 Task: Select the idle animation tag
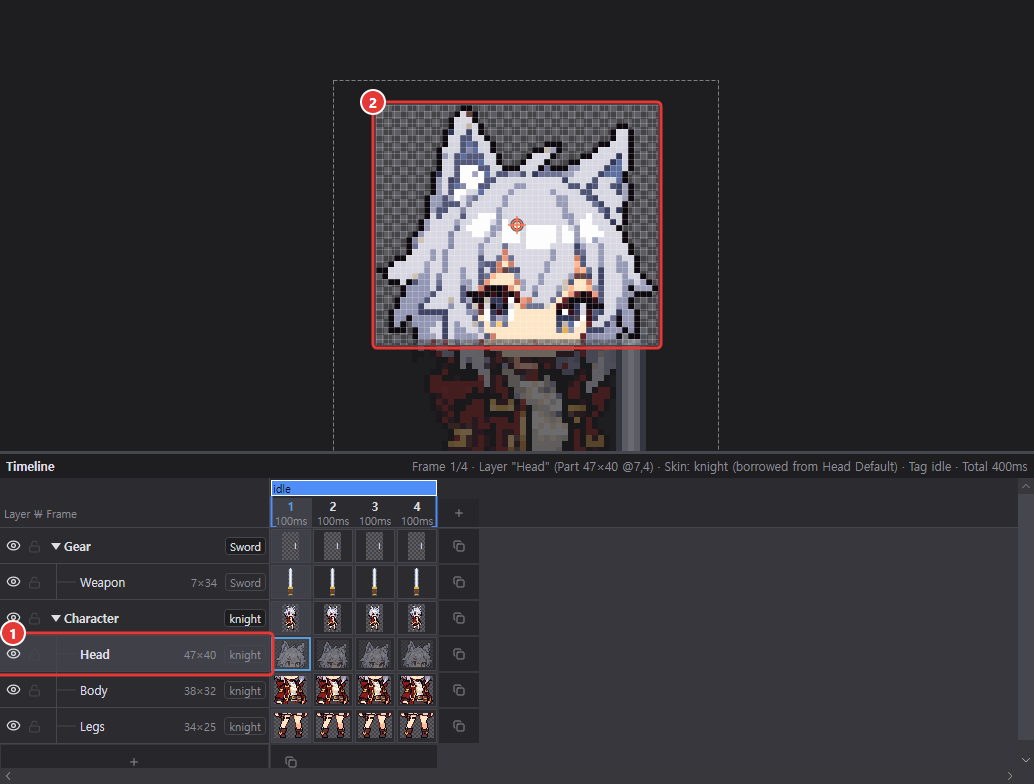pyautogui.click(x=353, y=488)
